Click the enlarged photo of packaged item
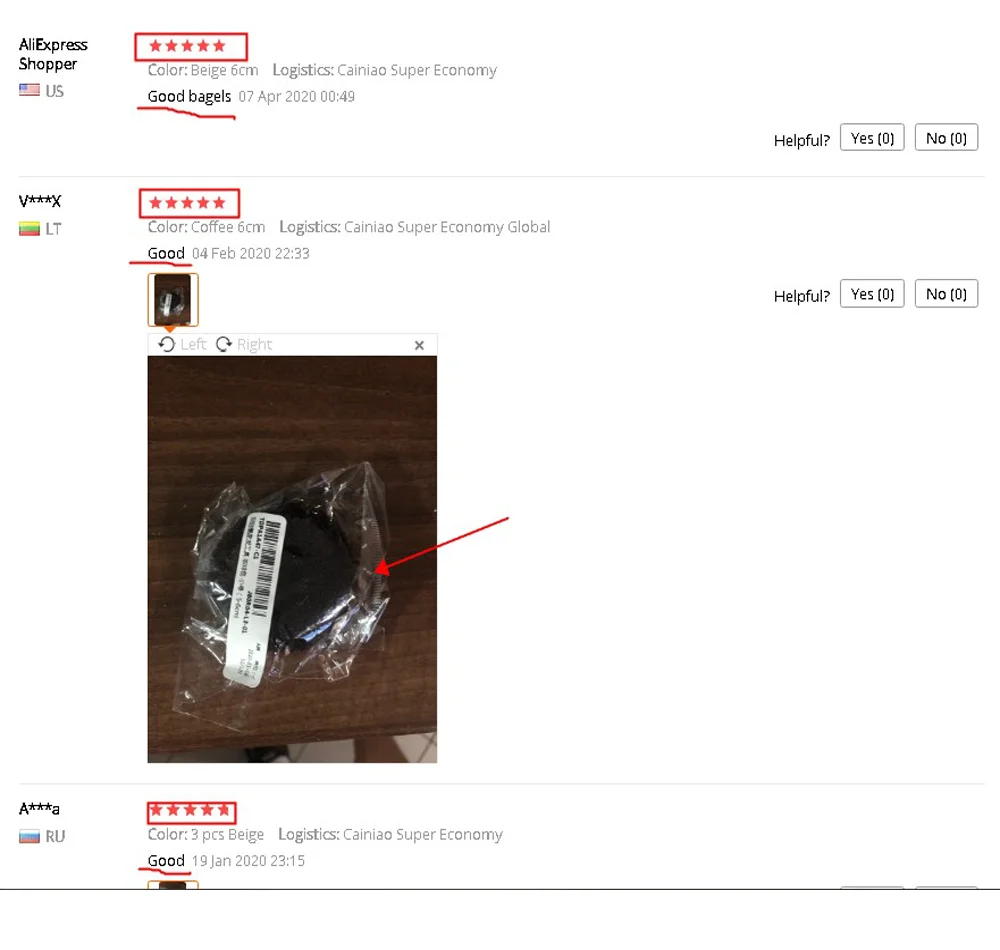 tap(292, 559)
